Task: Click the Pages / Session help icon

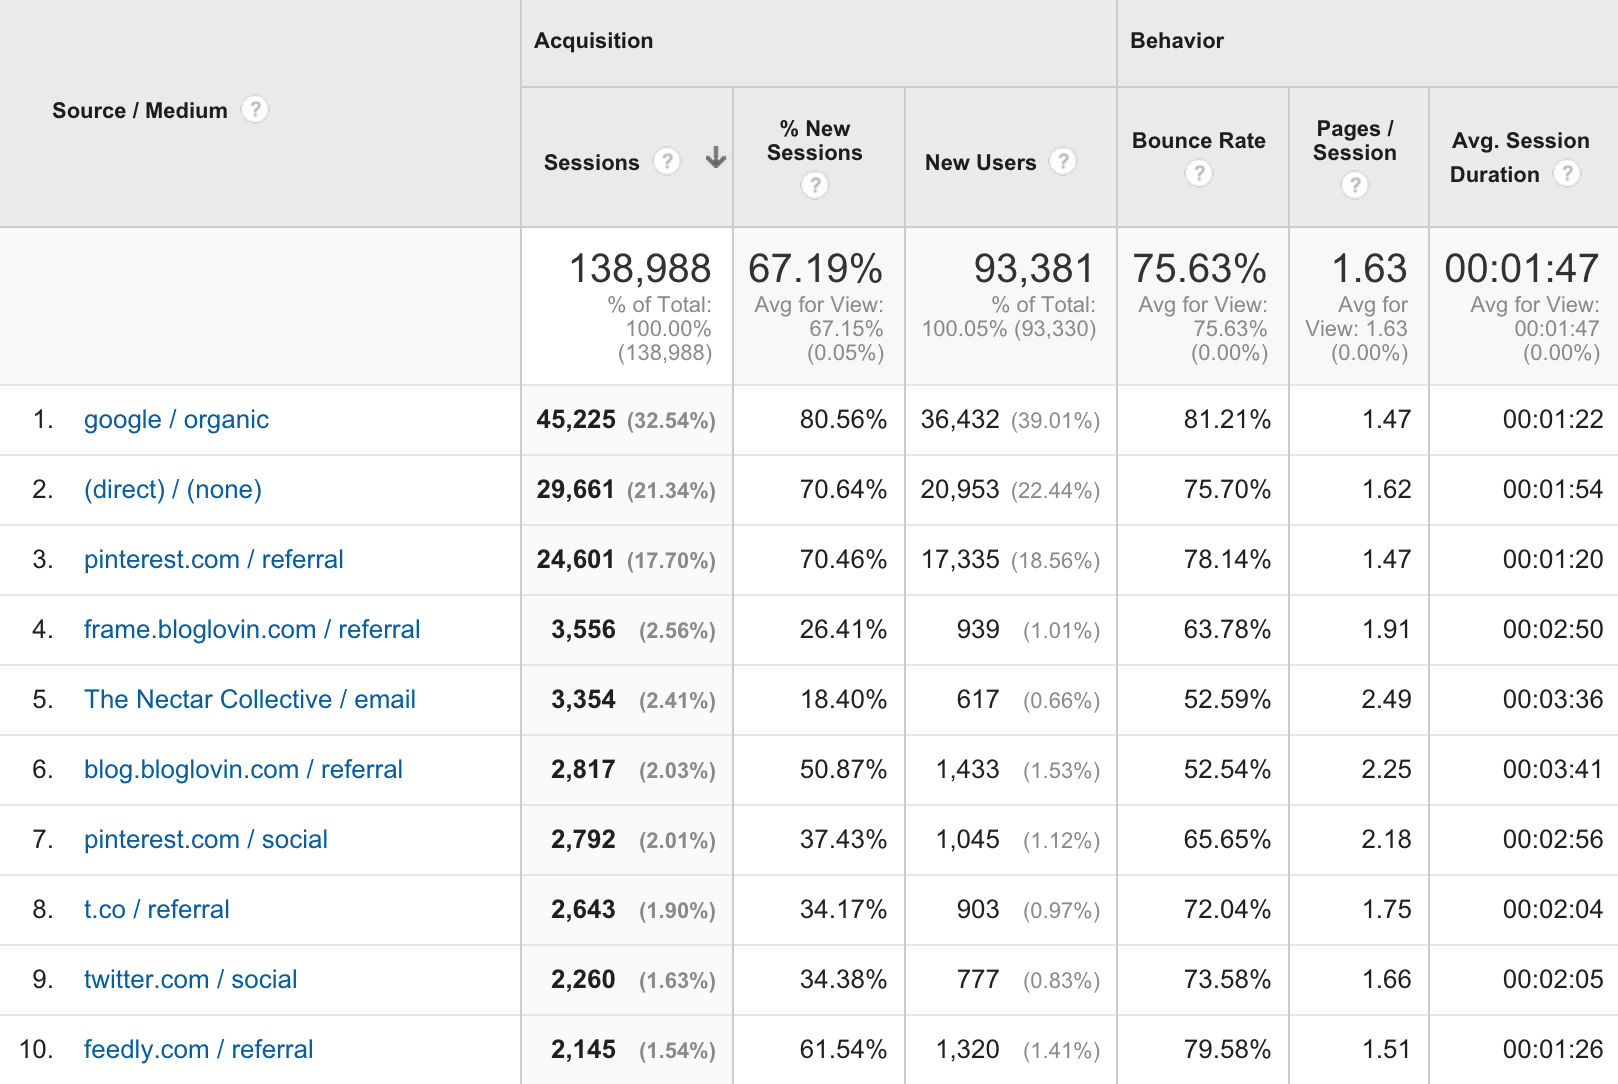Action: (x=1355, y=185)
